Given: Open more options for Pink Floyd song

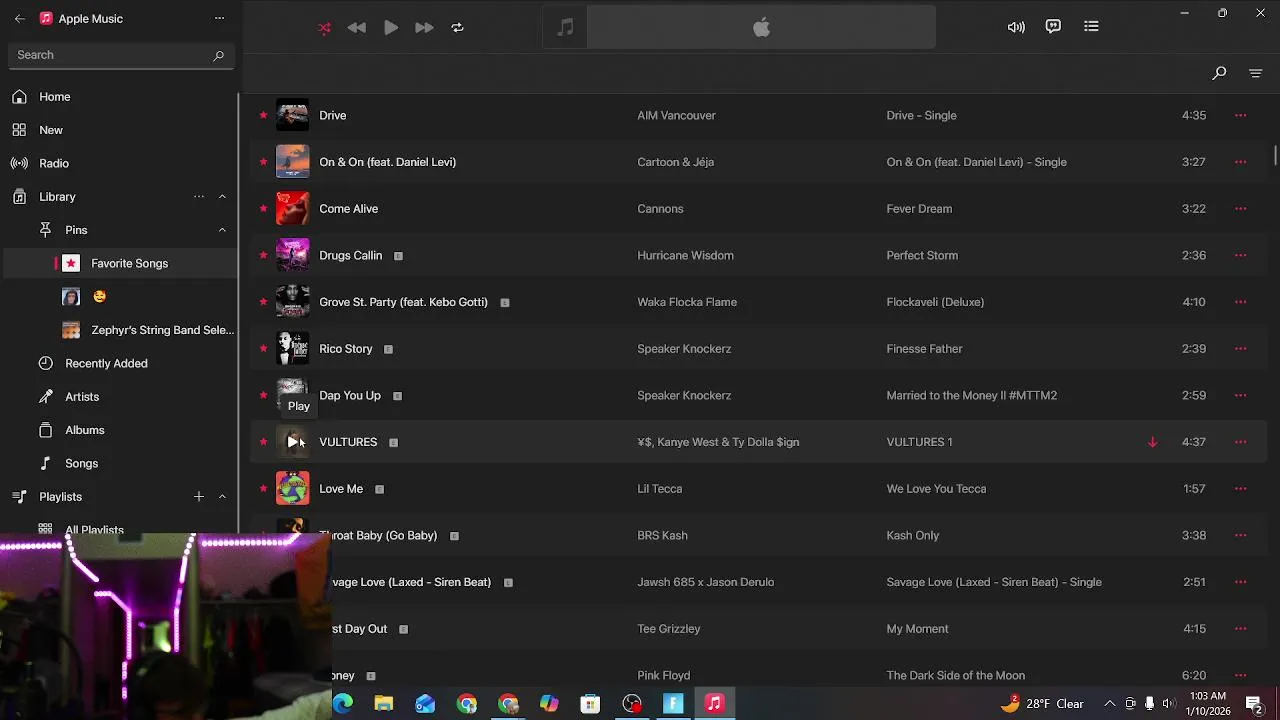Looking at the screenshot, I should (x=1240, y=675).
